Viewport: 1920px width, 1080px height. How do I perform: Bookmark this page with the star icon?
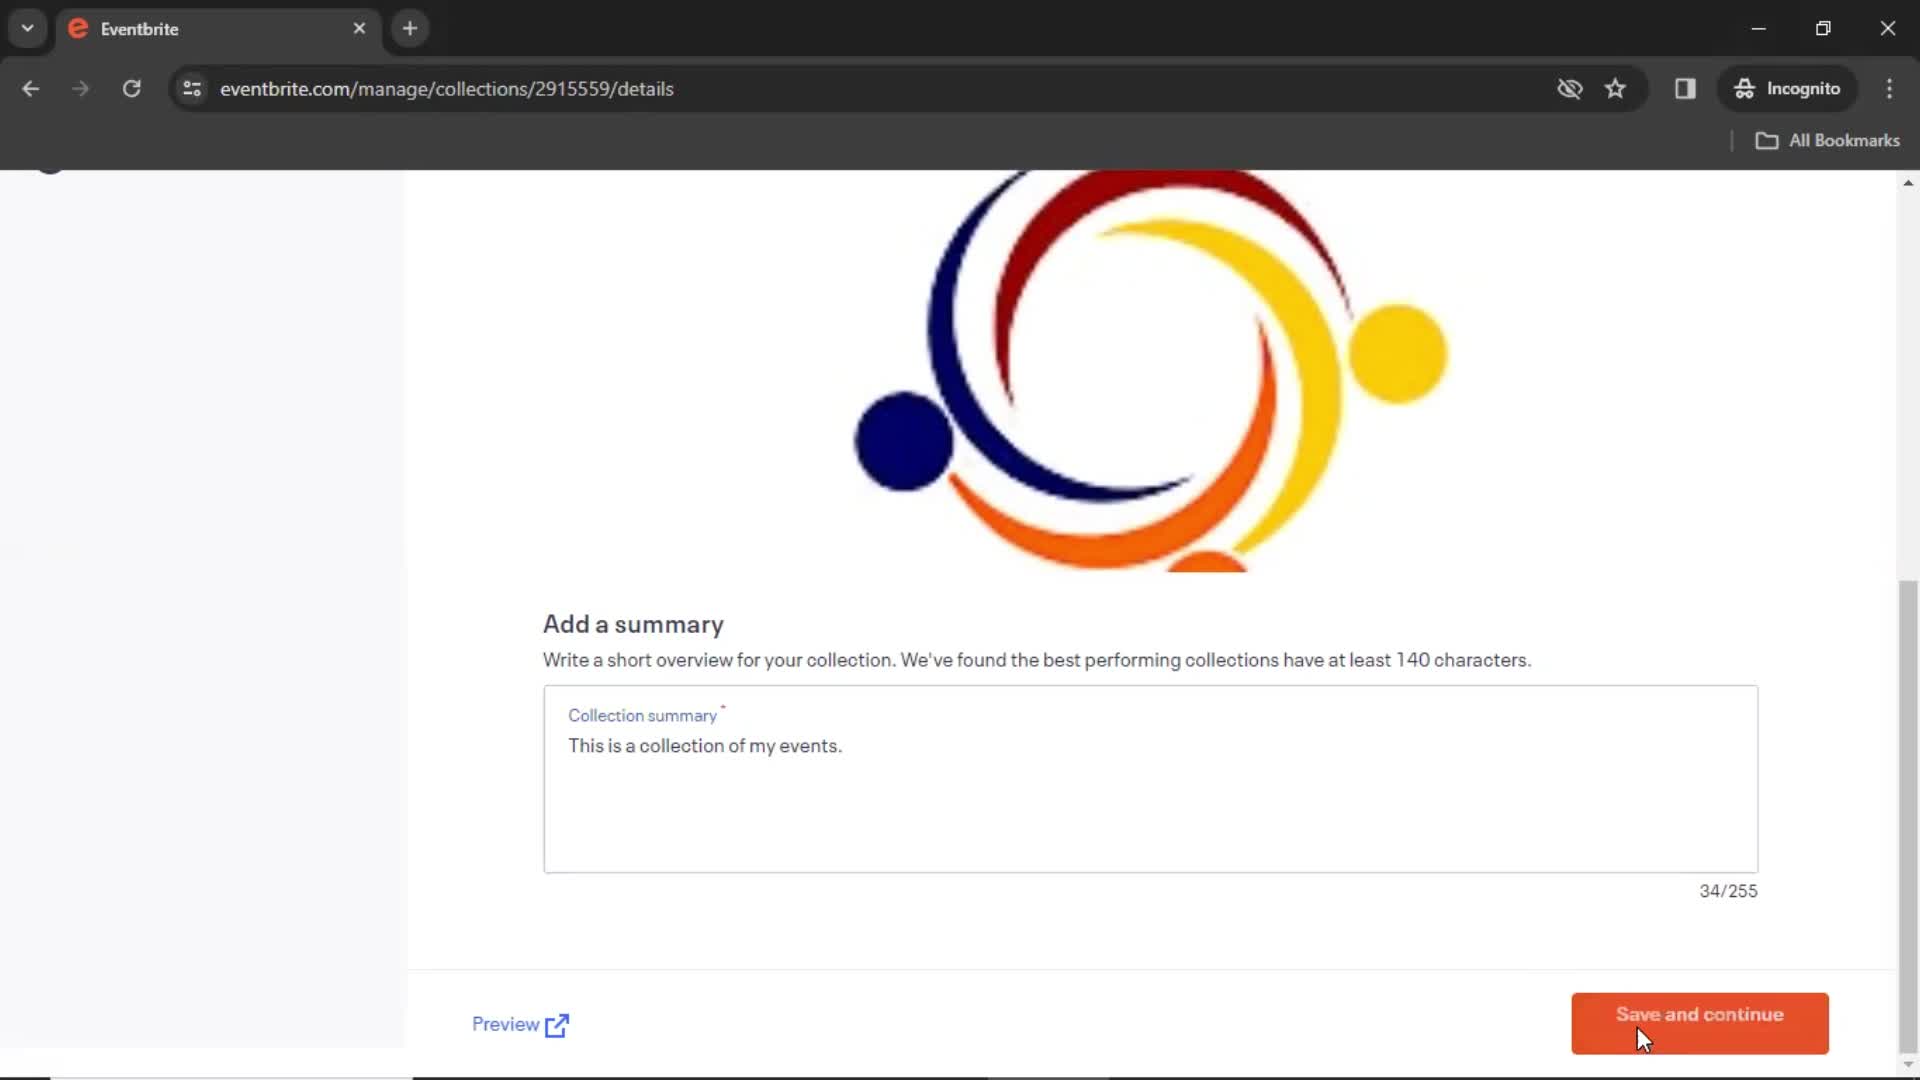[x=1615, y=89]
